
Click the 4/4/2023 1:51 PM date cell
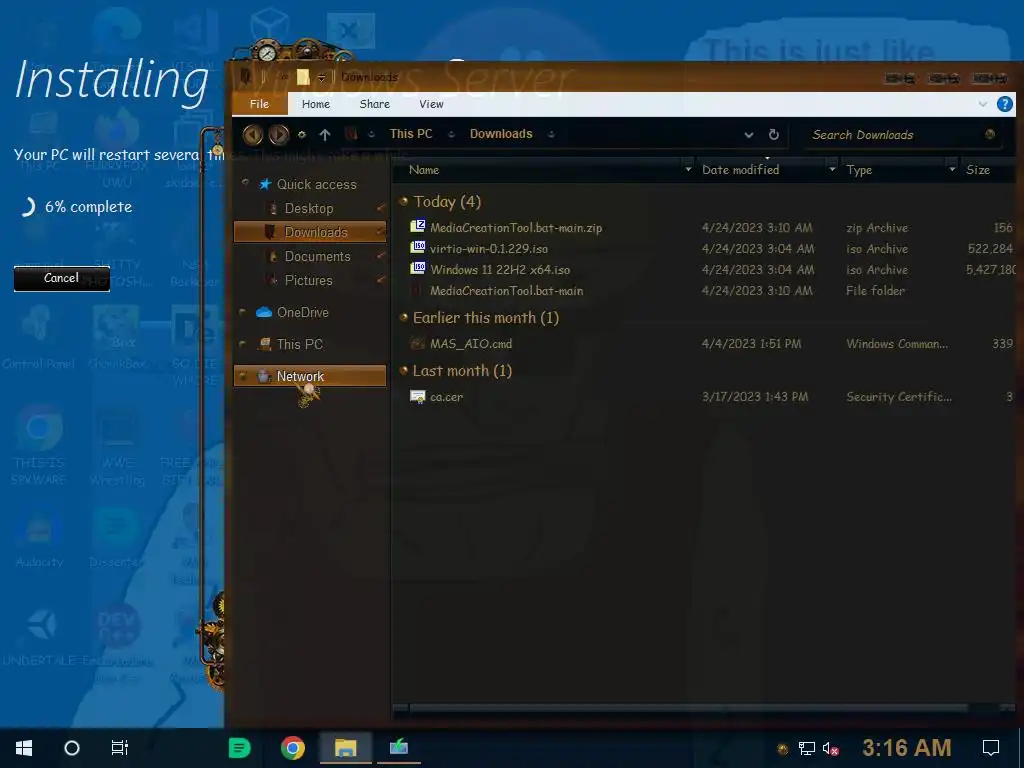click(x=751, y=344)
